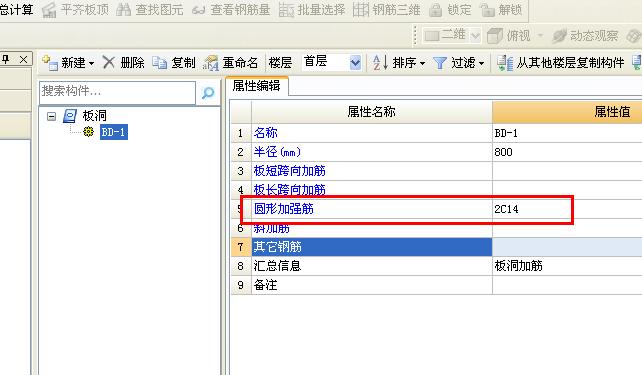The height and width of the screenshot is (375, 642).
Task: Click the 重命名 (Rename) icon
Action: pos(210,63)
